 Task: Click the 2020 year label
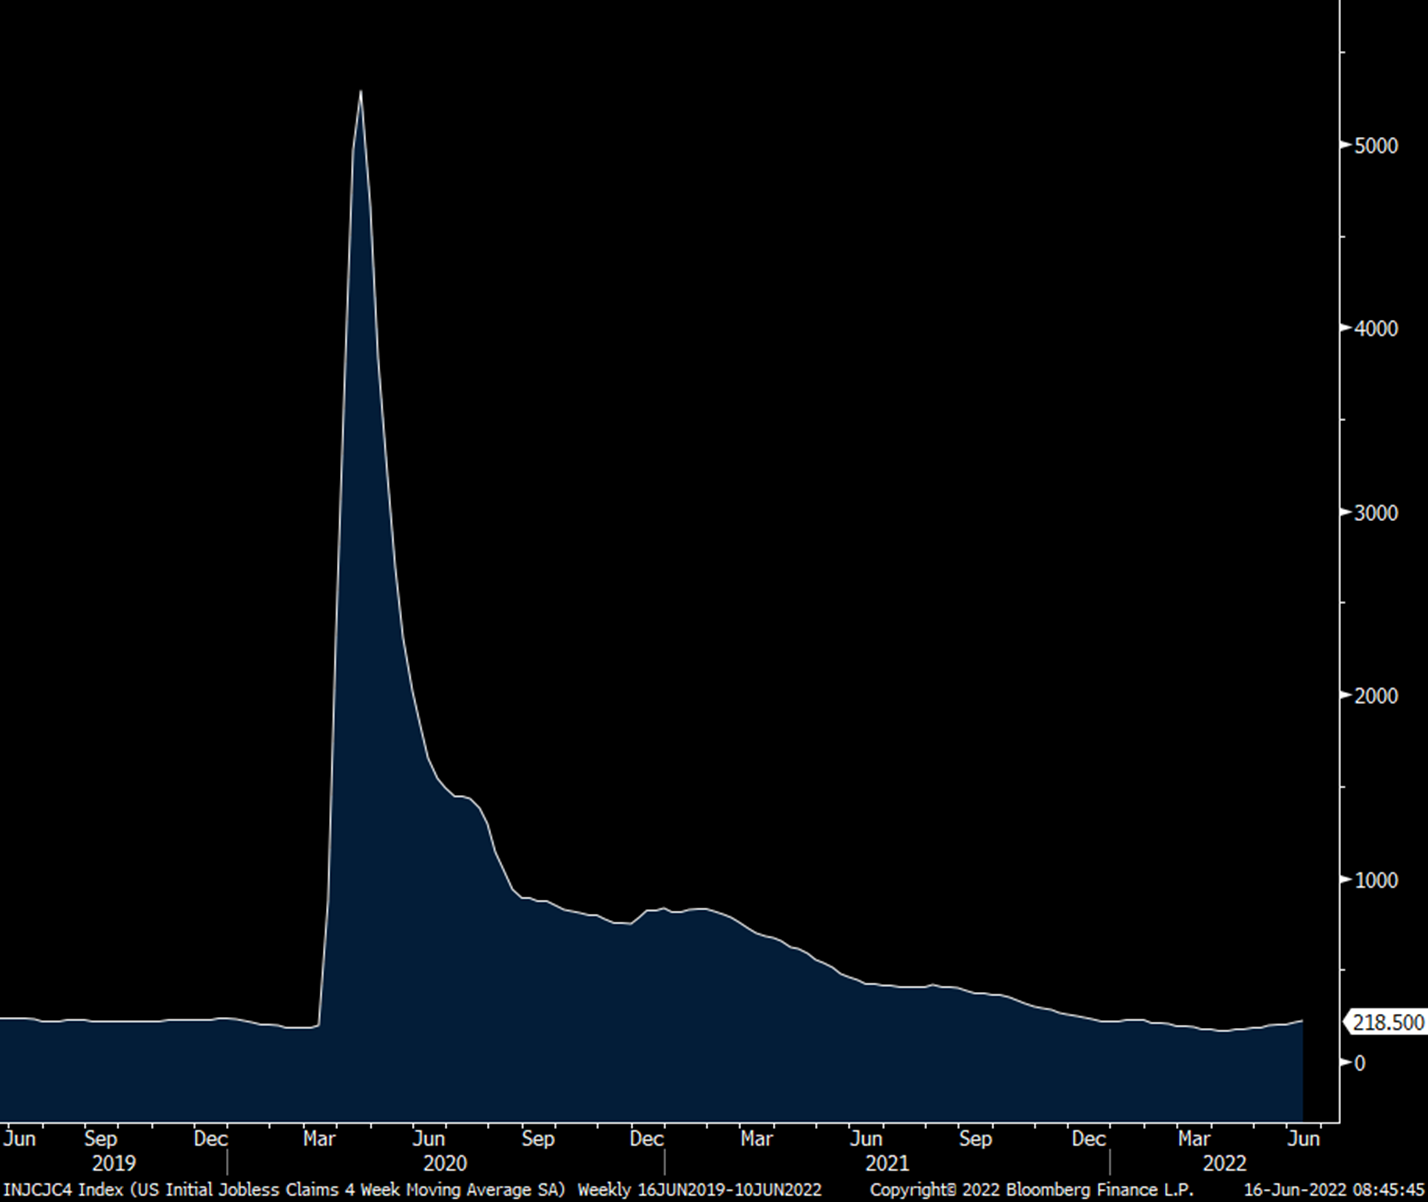pyautogui.click(x=445, y=1163)
